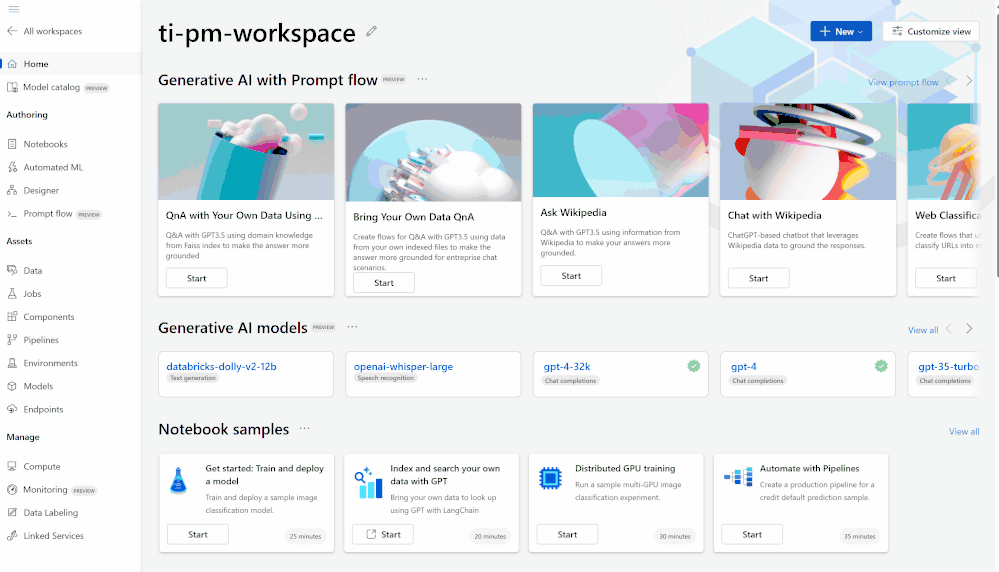
Task: Start Distributed GPU training notebook
Action: (x=567, y=534)
